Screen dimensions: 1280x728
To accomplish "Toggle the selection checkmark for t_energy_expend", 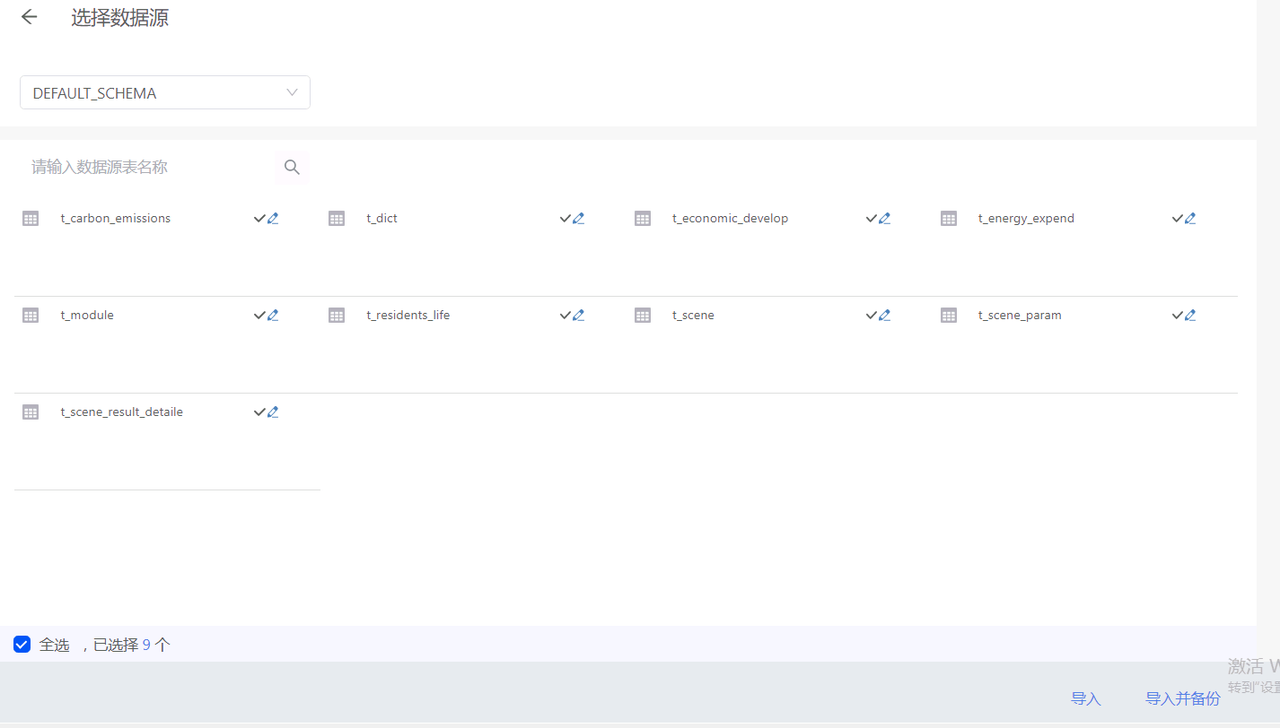I will (1177, 218).
